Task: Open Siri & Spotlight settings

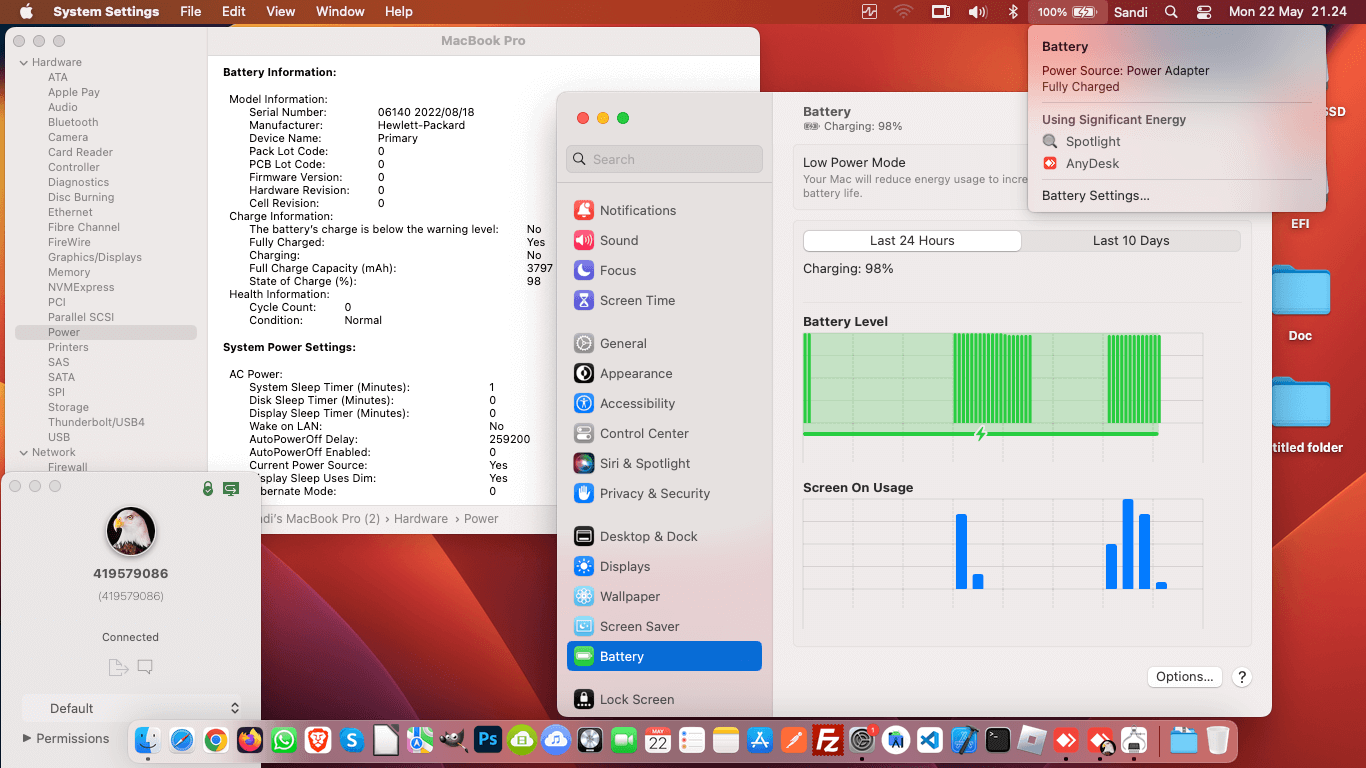Action: pos(644,463)
